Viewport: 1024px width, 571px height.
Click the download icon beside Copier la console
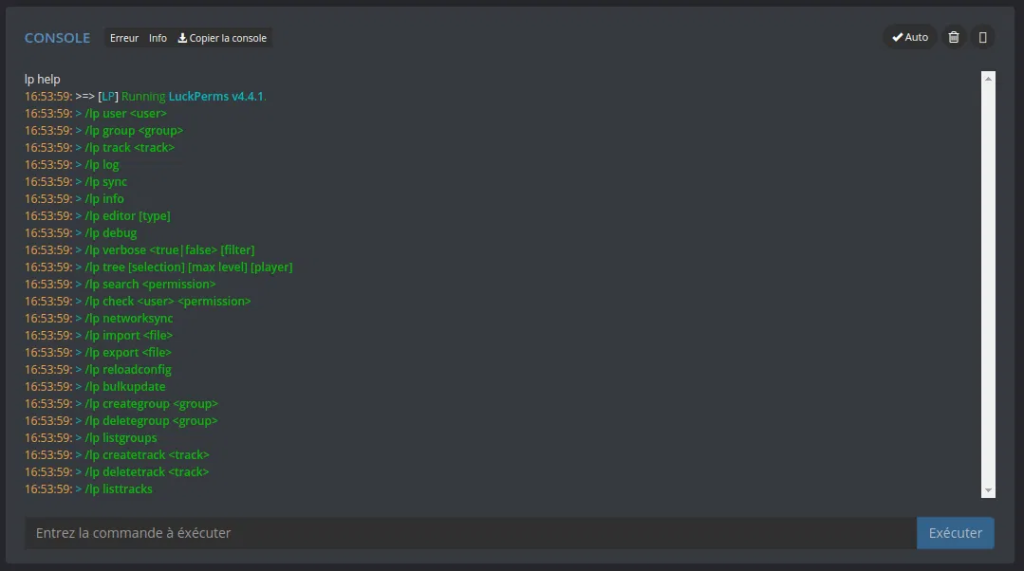[183, 38]
